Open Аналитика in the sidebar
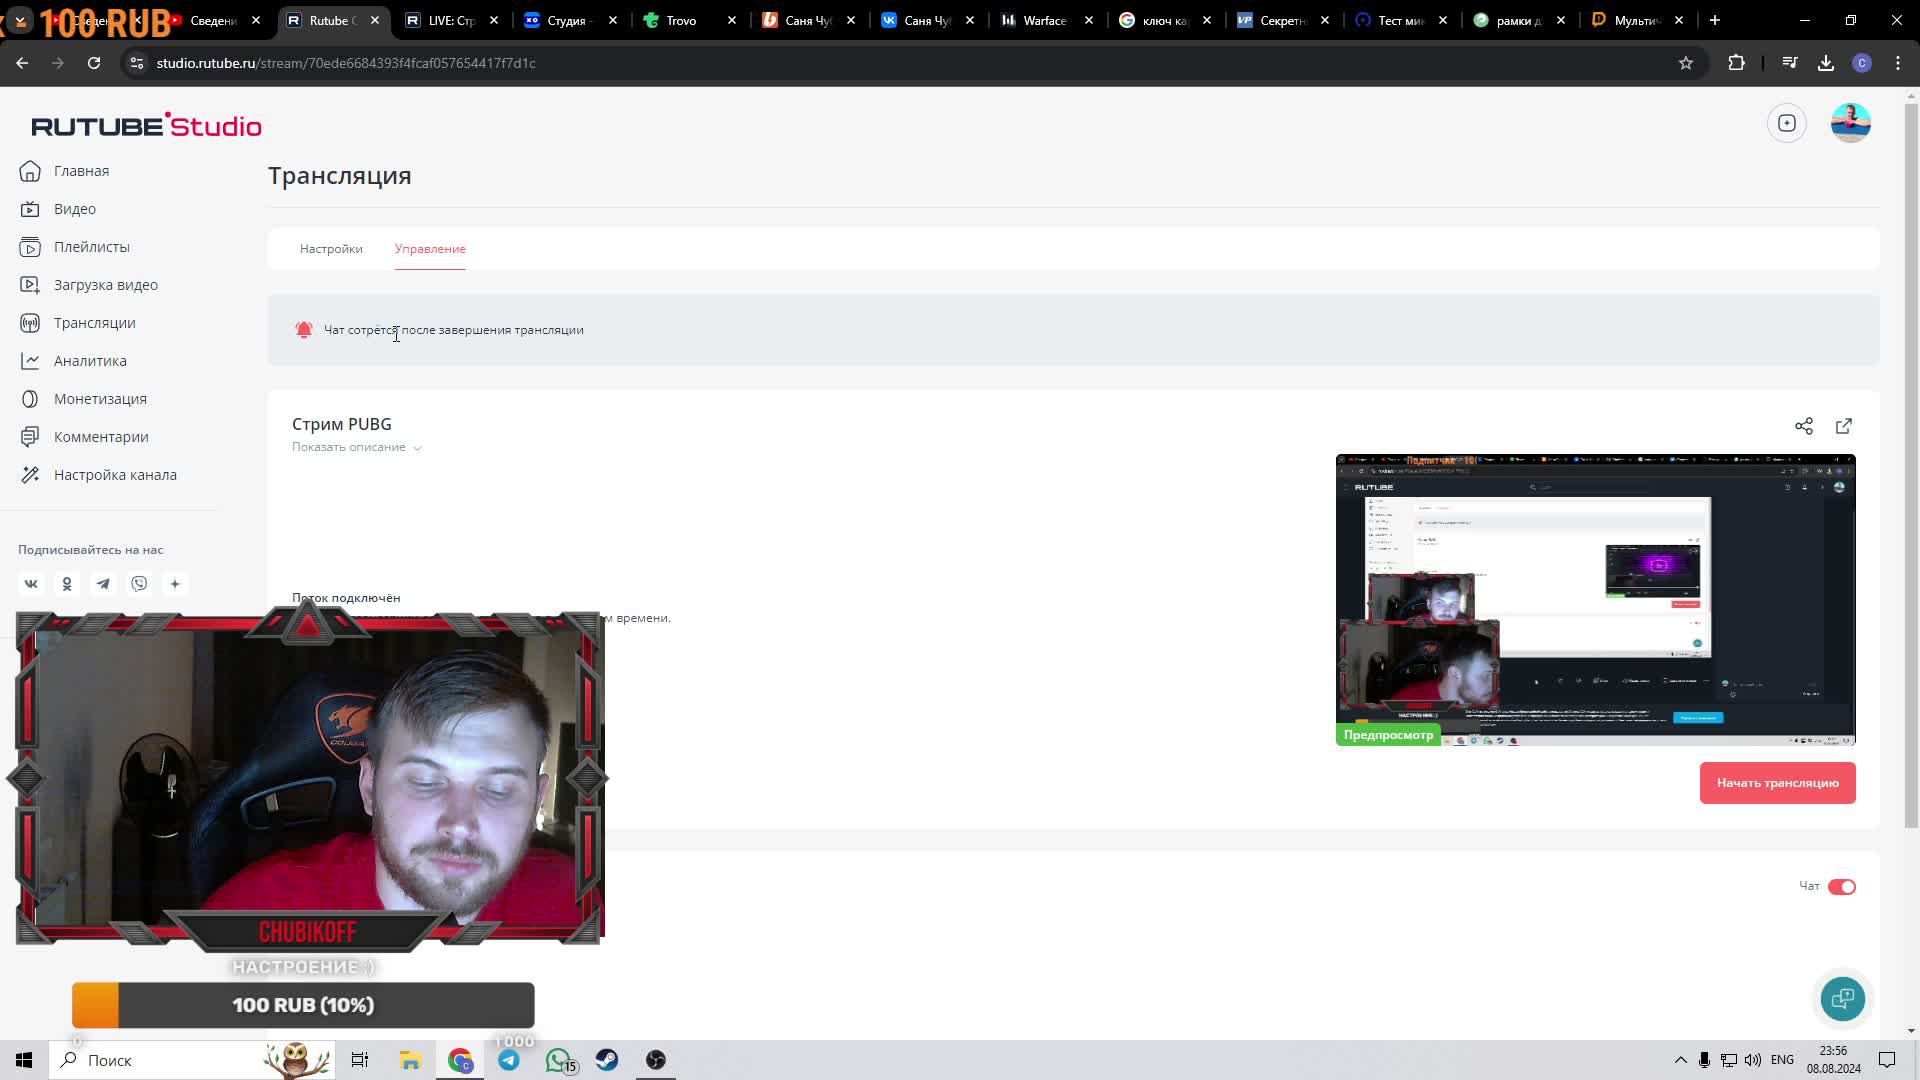 coord(90,361)
